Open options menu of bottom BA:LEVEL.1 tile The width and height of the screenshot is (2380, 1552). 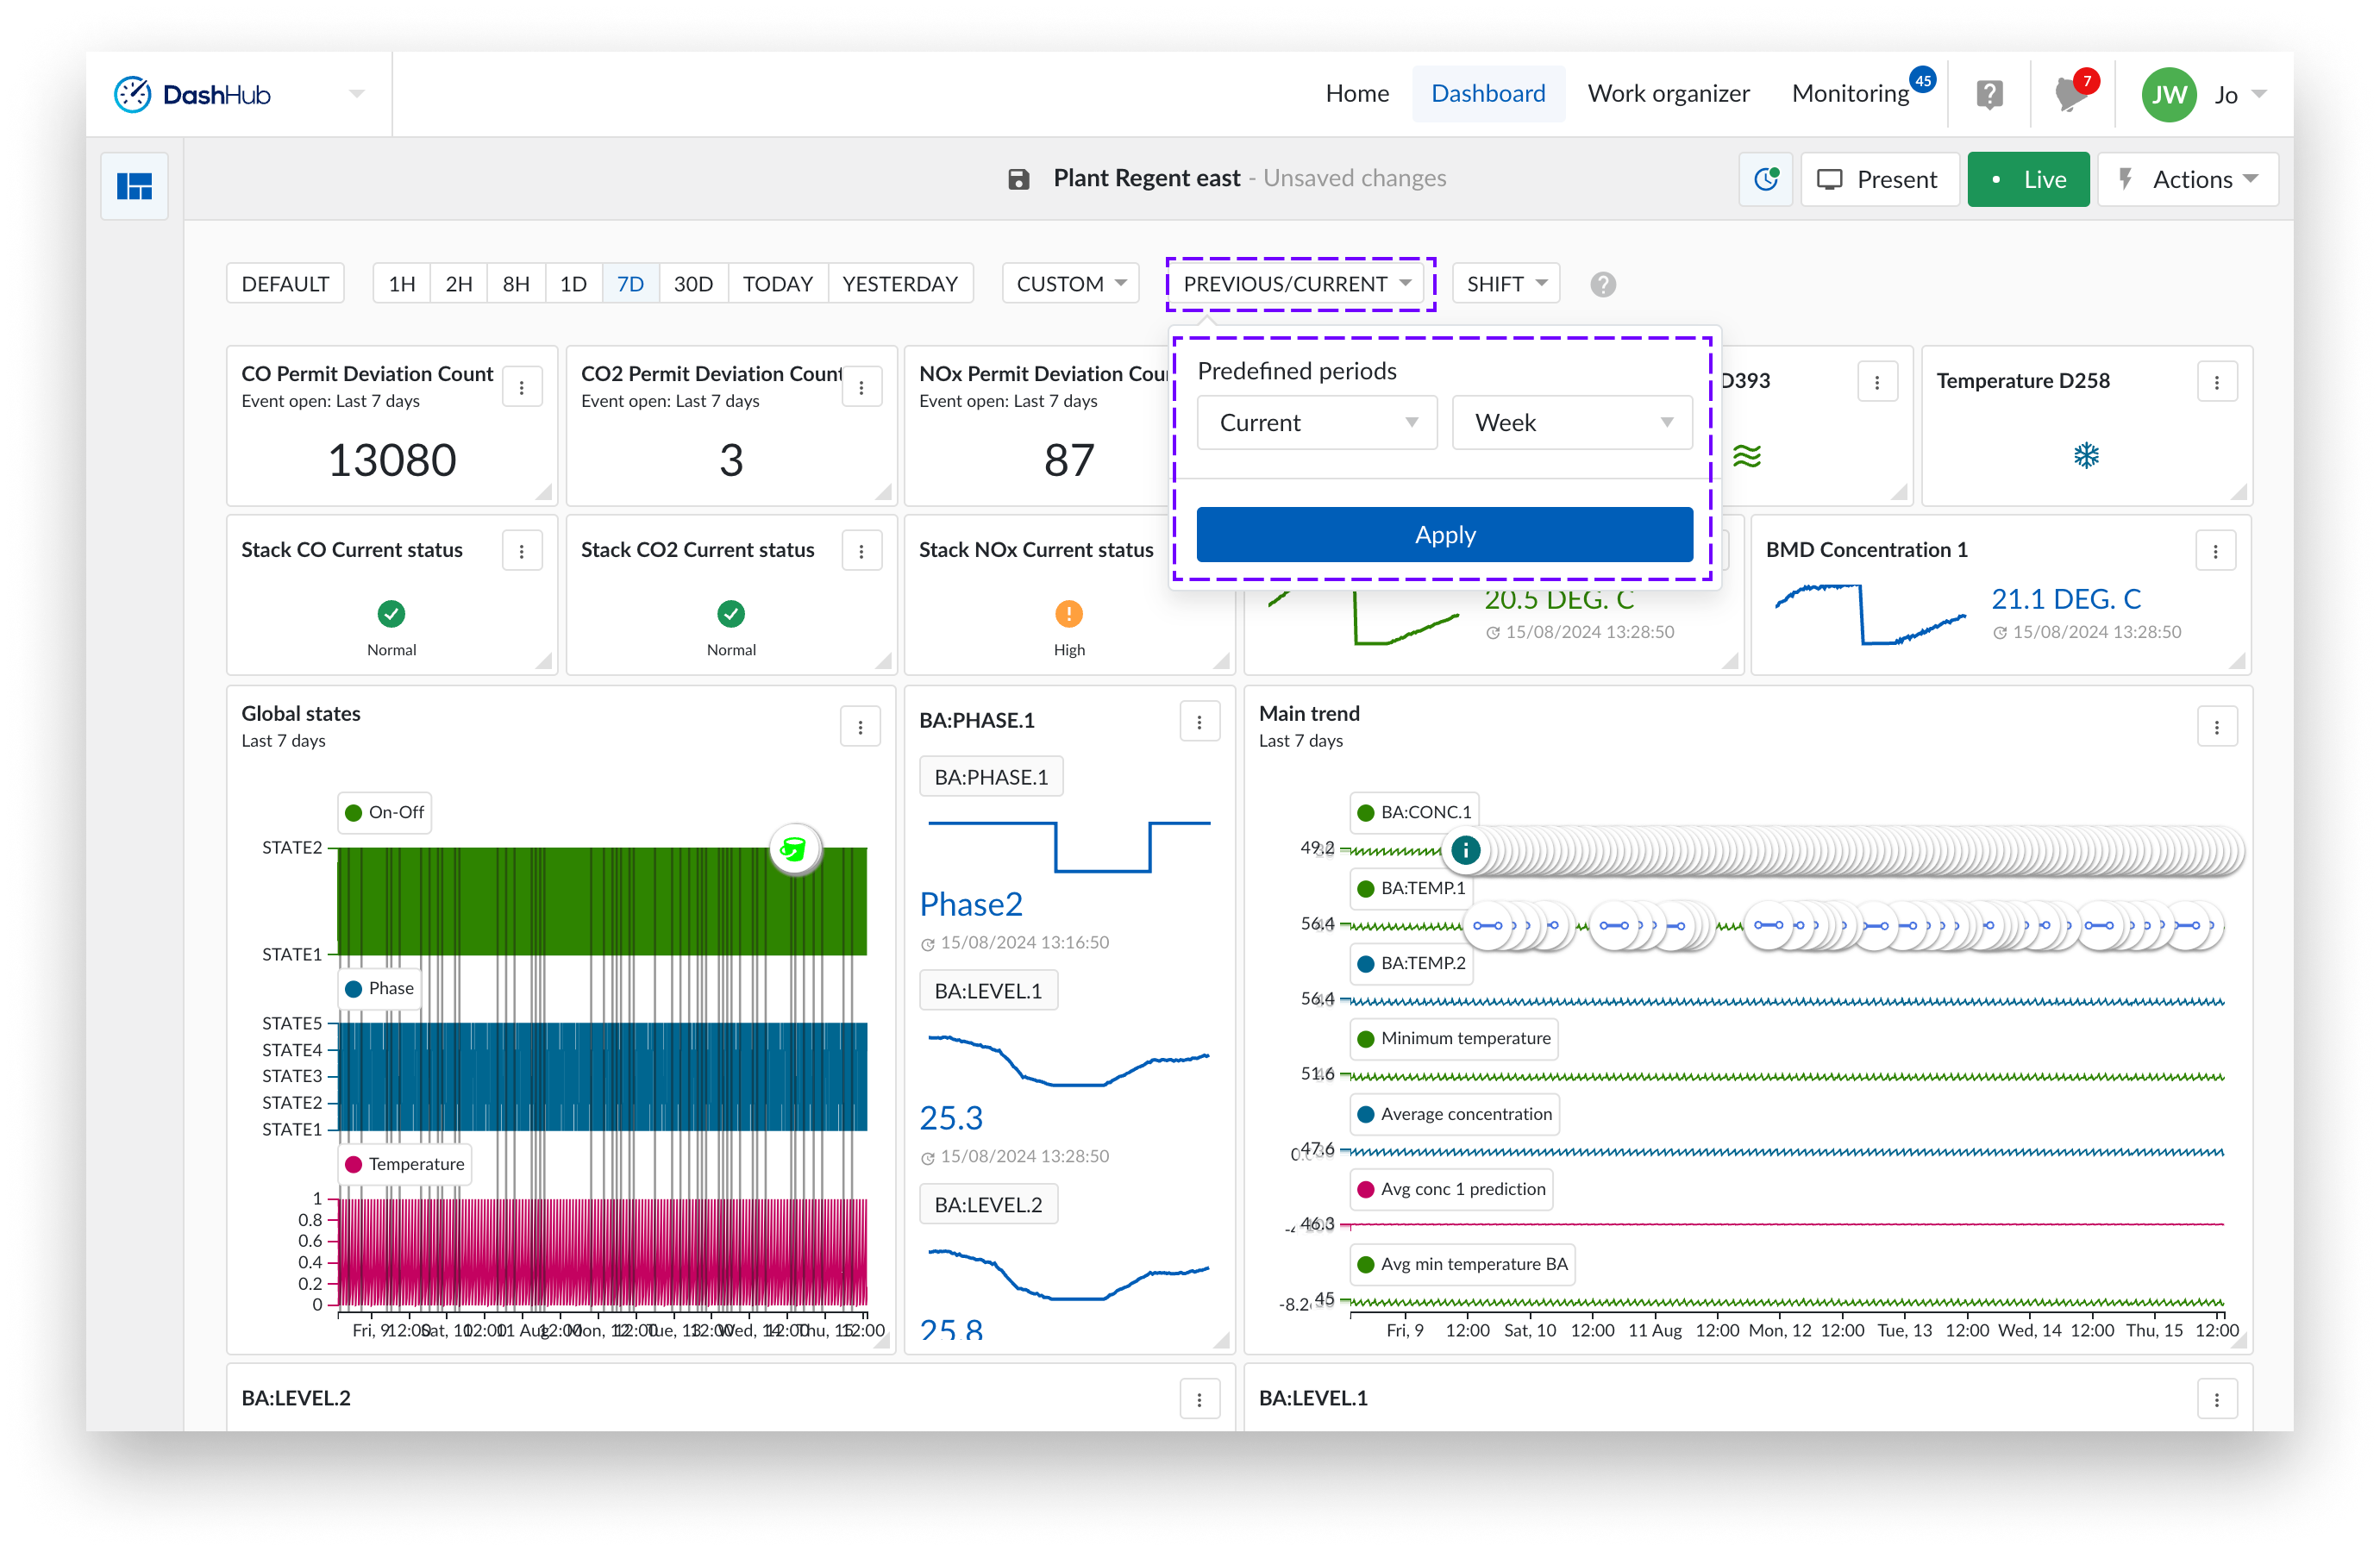pos(2217,1400)
